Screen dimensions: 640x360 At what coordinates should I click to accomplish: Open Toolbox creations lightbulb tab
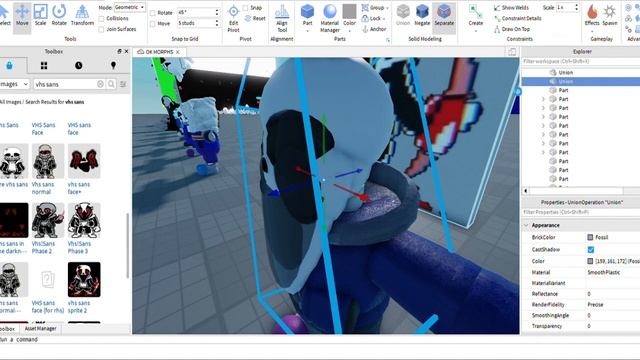tap(113, 65)
